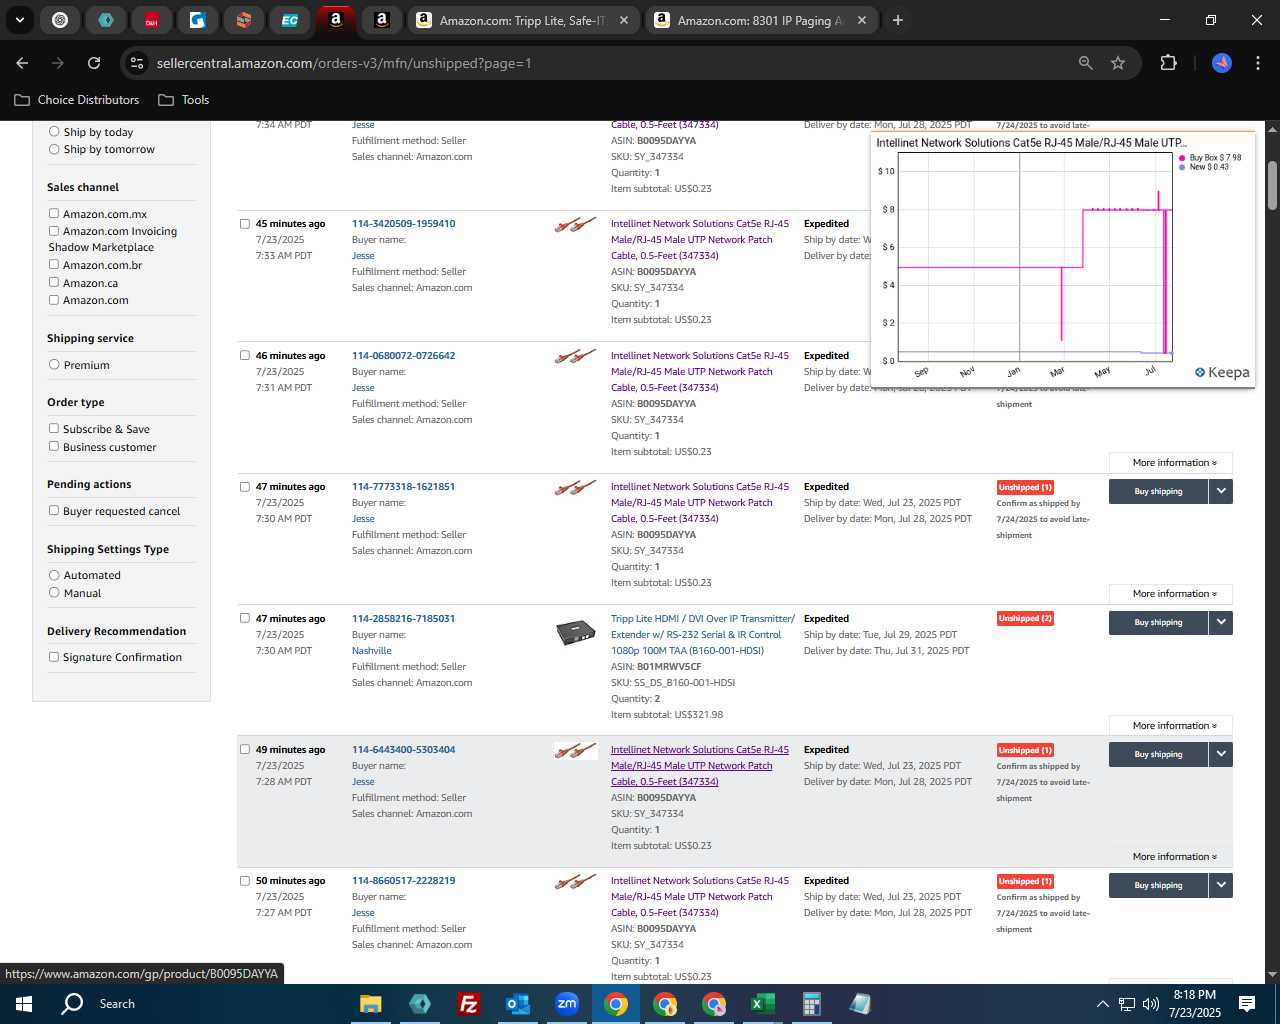Open Buy shipping dropdown for order 114-8660517-2228219
Image resolution: width=1280 pixels, height=1024 pixels.
1221,885
